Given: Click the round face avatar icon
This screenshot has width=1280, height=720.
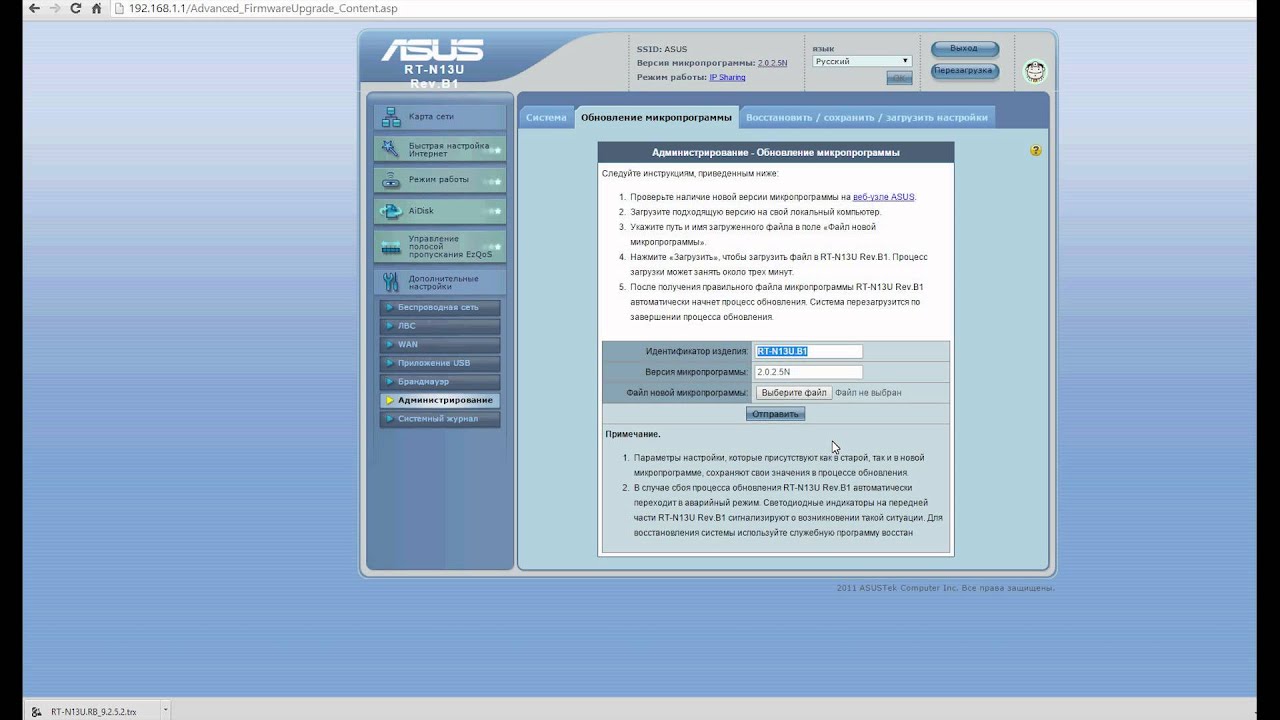Looking at the screenshot, I should pos(1035,71).
